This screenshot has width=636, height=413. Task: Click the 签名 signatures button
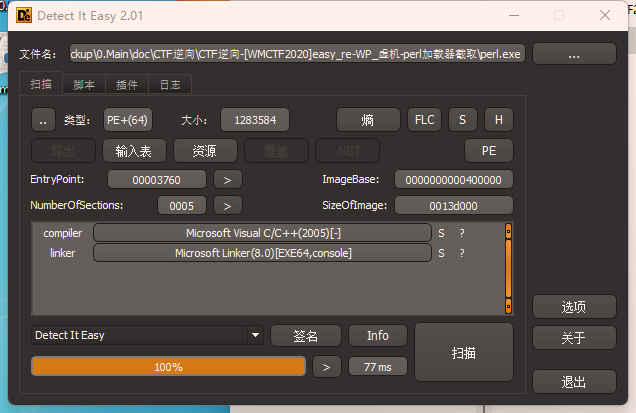pyautogui.click(x=306, y=336)
